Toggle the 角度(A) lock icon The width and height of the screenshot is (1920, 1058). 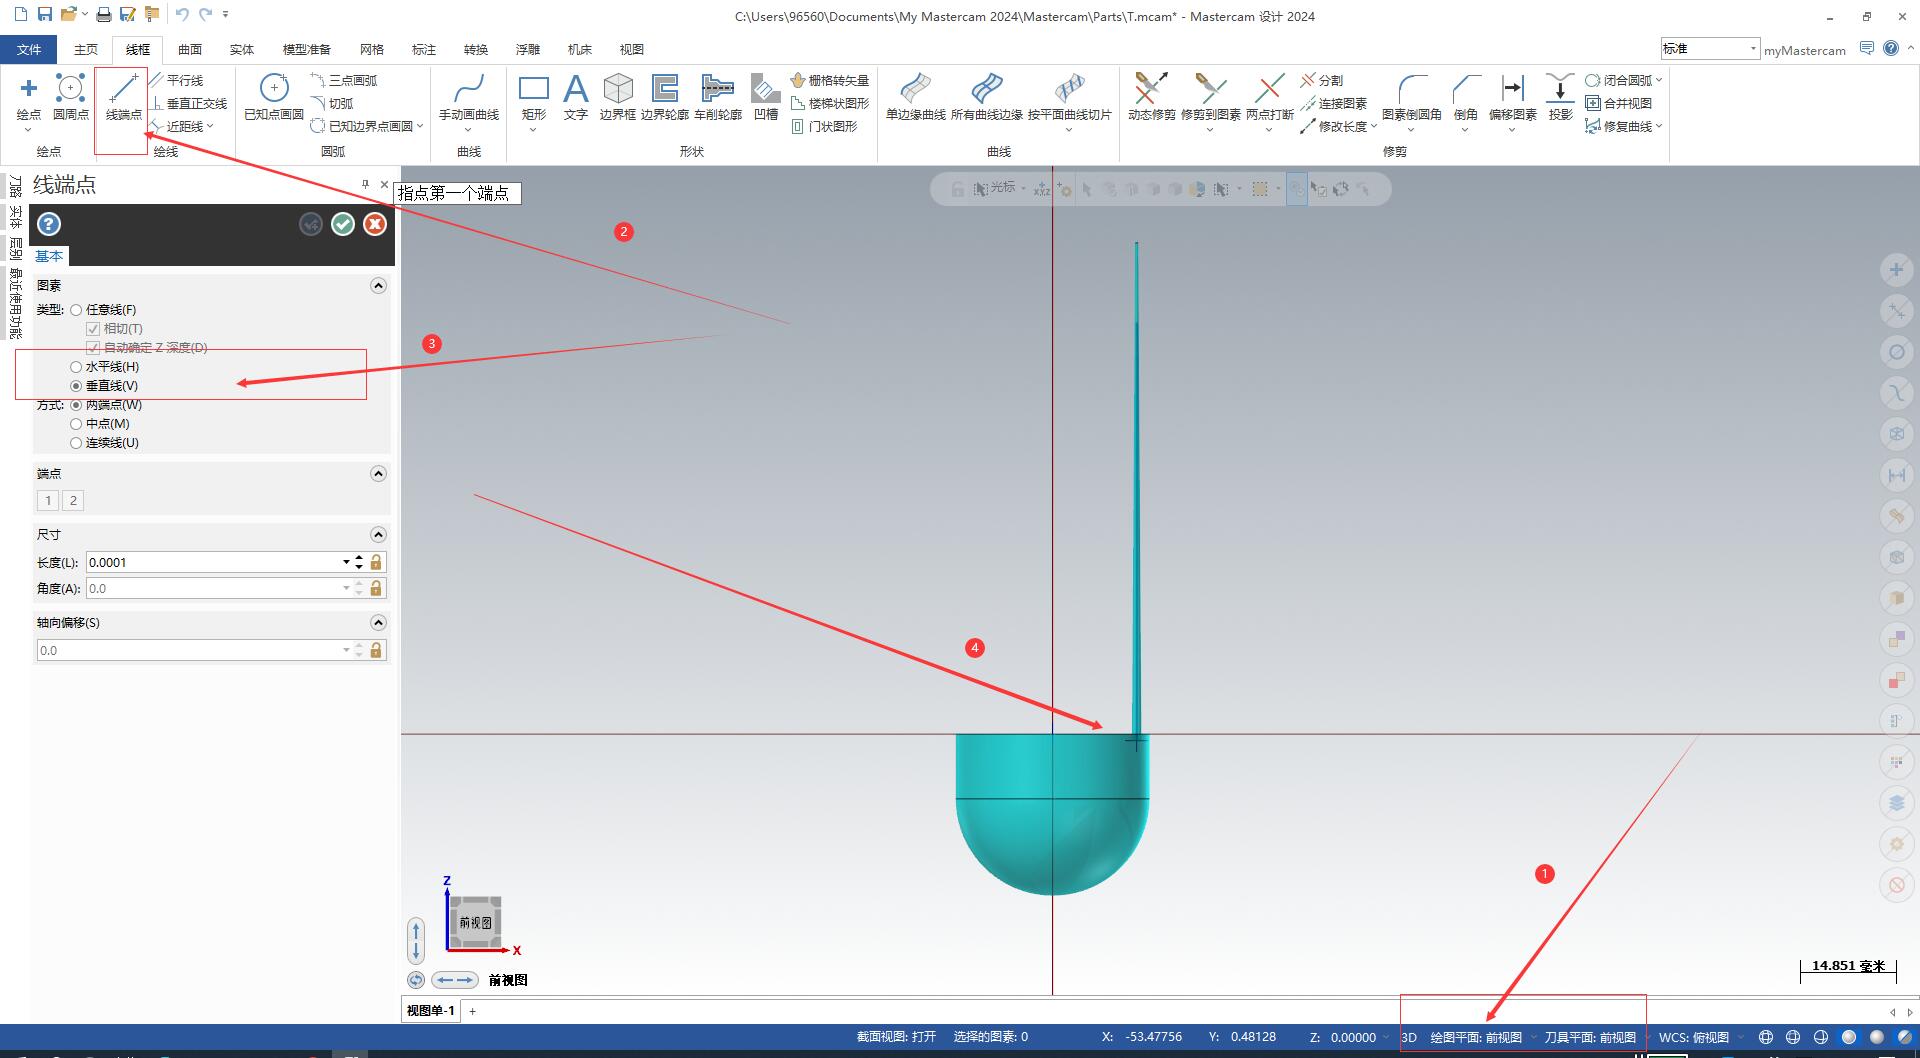(x=376, y=588)
